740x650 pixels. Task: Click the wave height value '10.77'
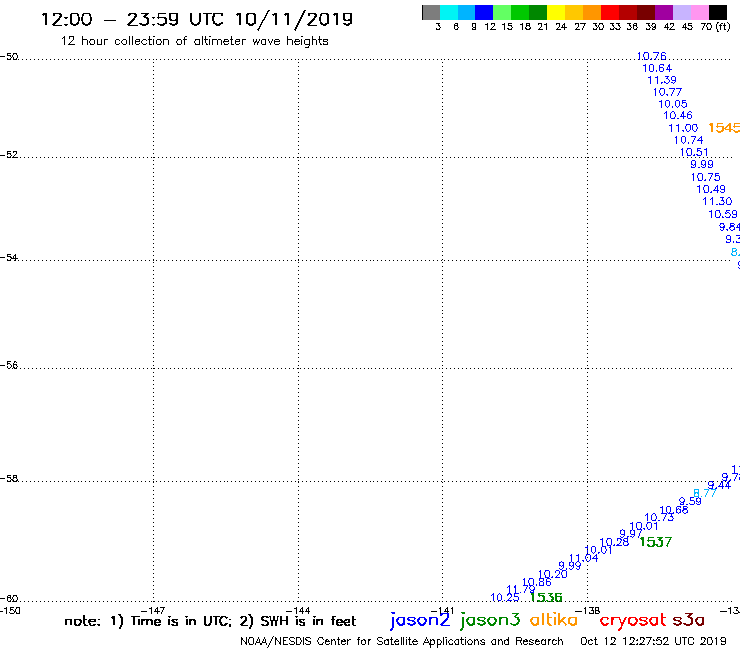coord(667,92)
